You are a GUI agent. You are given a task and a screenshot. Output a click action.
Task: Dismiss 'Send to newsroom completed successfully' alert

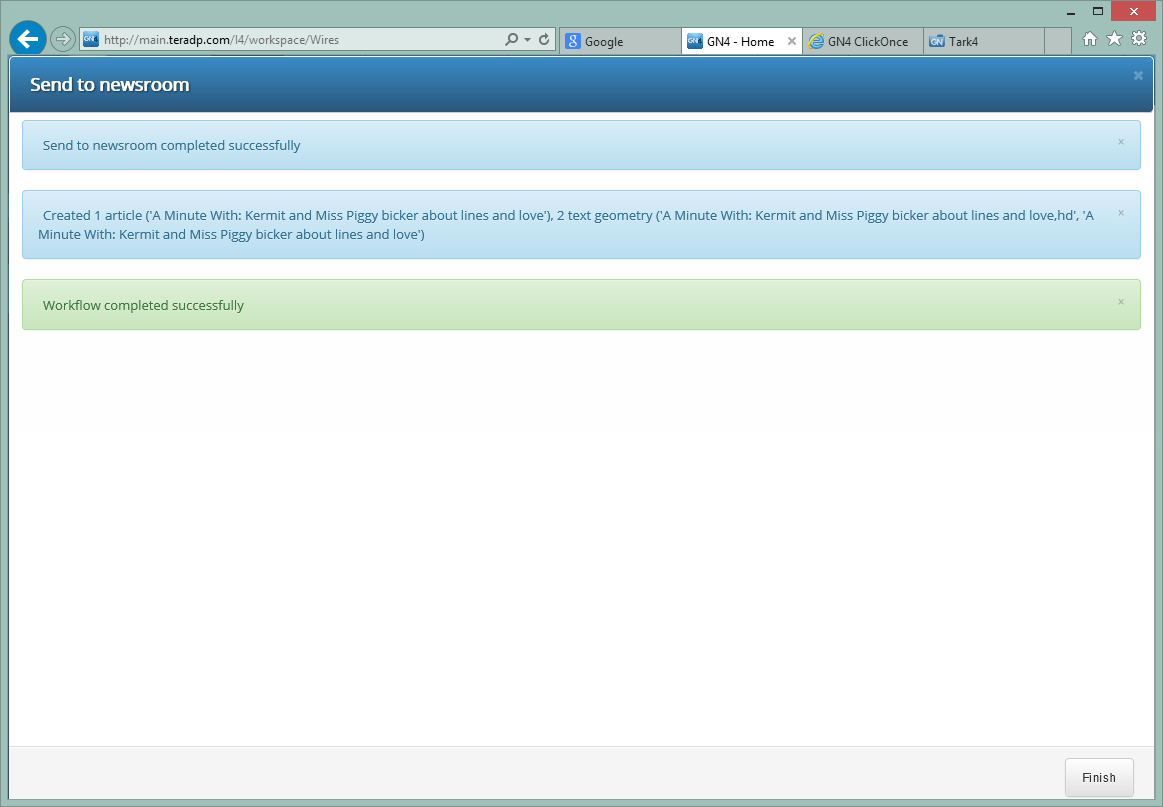[x=1121, y=142]
